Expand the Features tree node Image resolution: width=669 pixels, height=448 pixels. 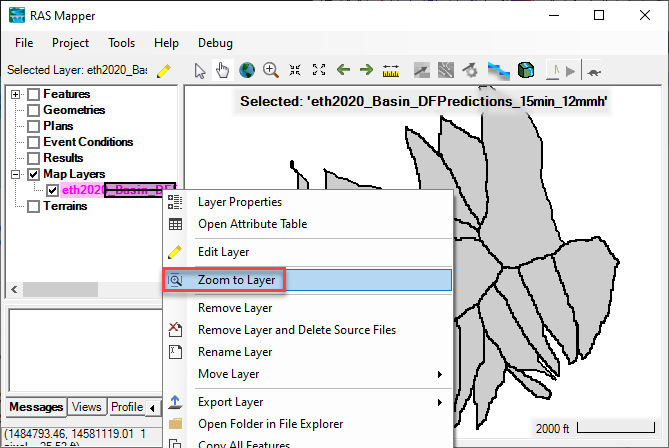click(17, 94)
